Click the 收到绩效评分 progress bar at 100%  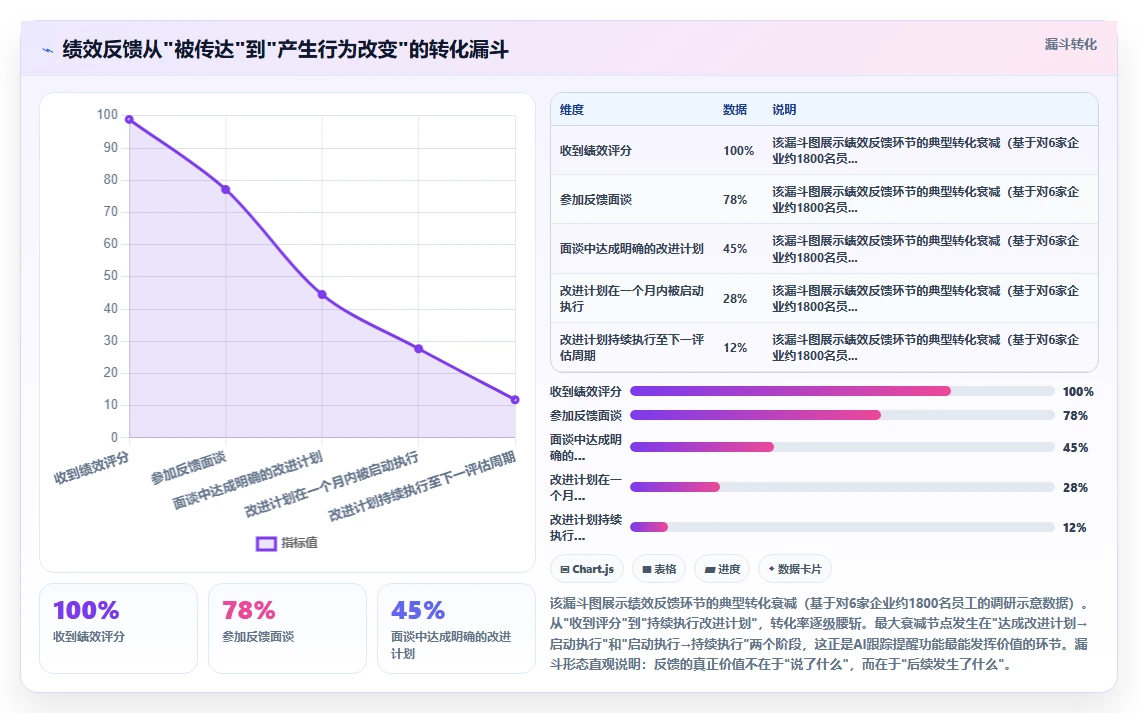coord(843,391)
